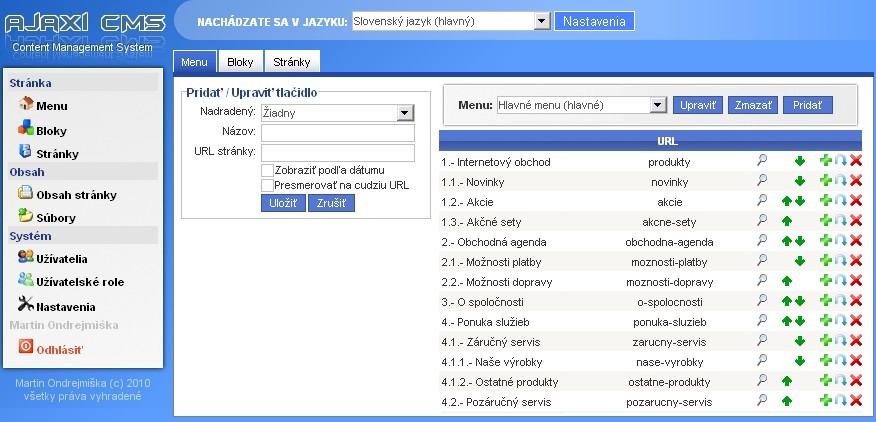Select the 'nase-vyrobky' URL cell
This screenshot has width=876, height=422.
(669, 362)
